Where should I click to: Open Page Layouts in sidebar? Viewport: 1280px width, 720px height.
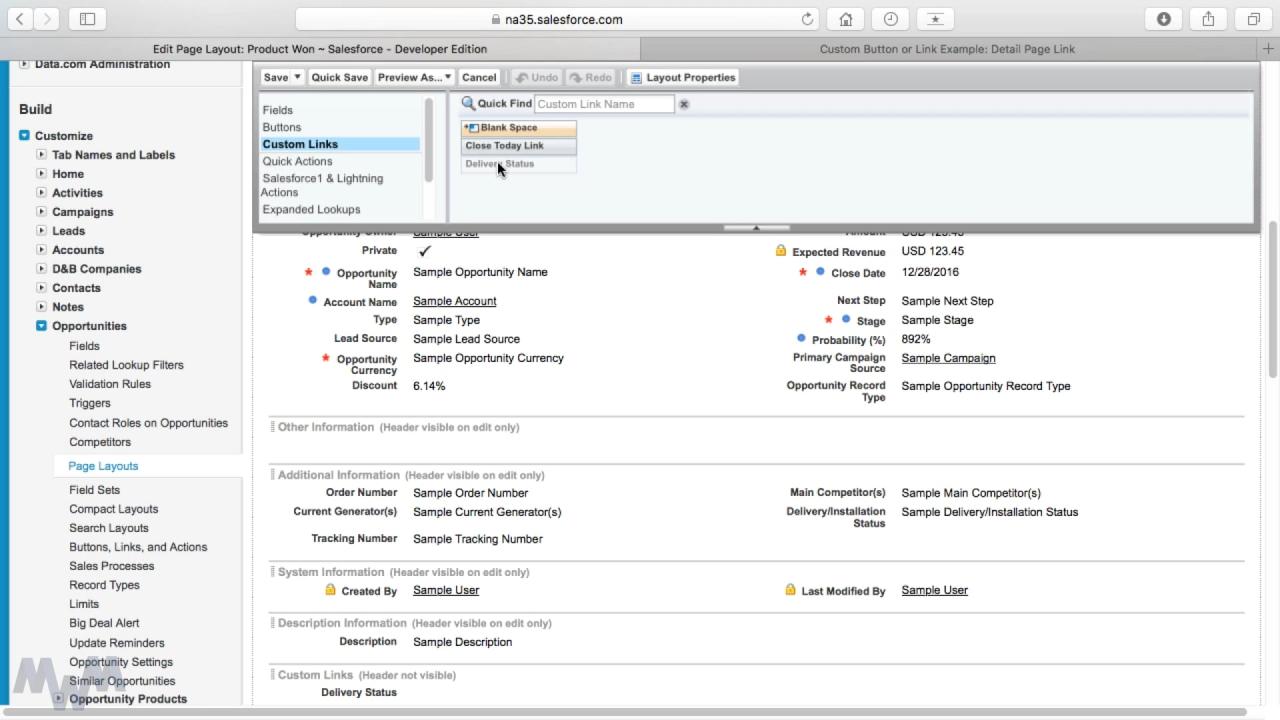tap(103, 466)
